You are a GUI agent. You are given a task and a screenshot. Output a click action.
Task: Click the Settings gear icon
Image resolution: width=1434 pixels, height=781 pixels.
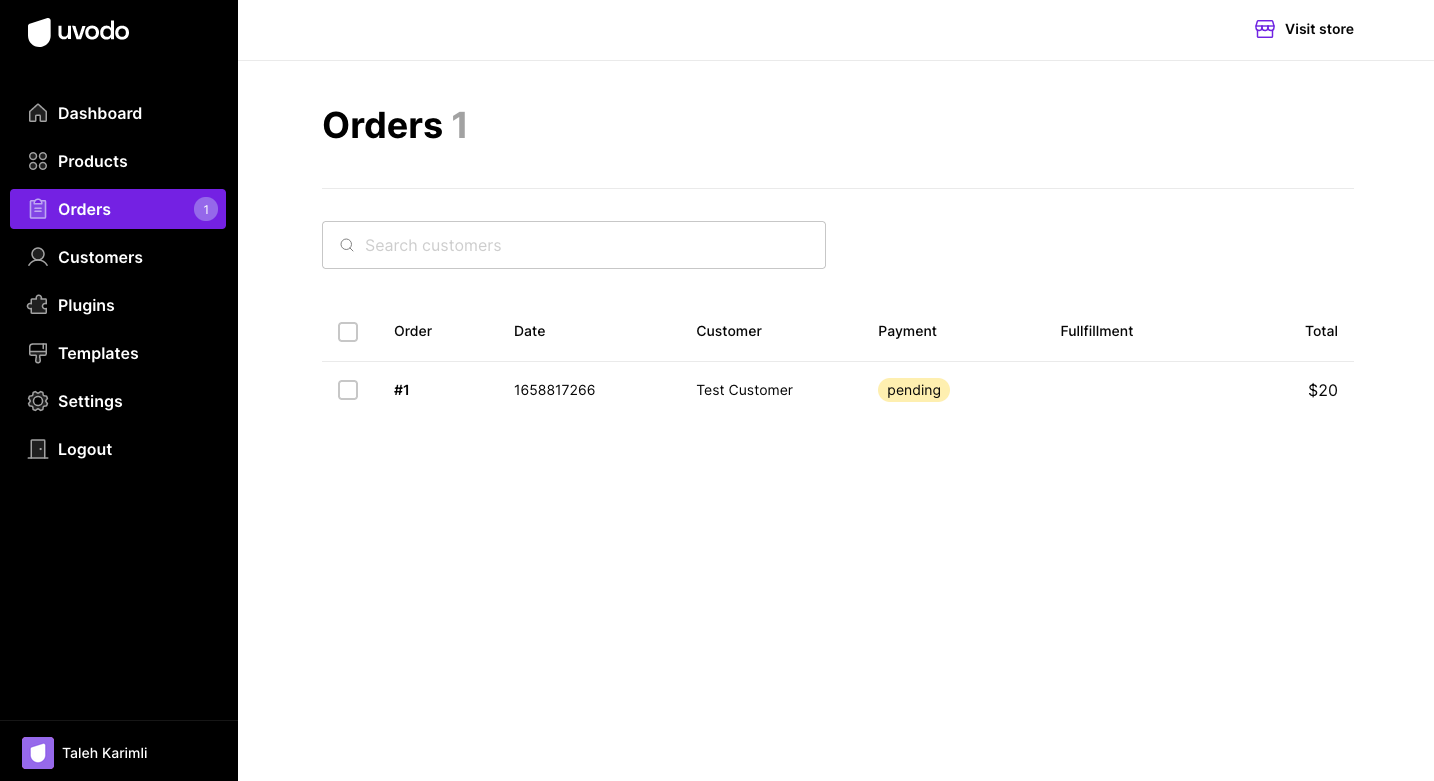point(38,401)
